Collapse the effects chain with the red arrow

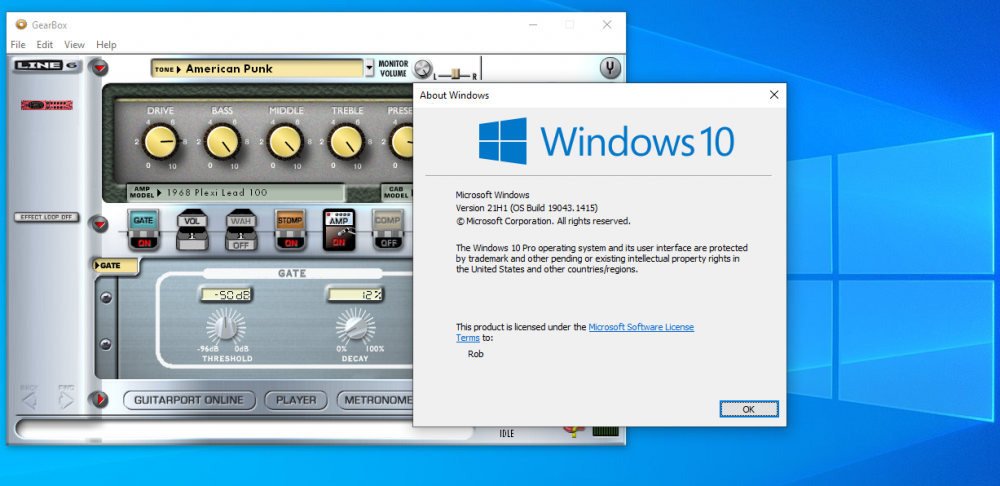click(99, 224)
